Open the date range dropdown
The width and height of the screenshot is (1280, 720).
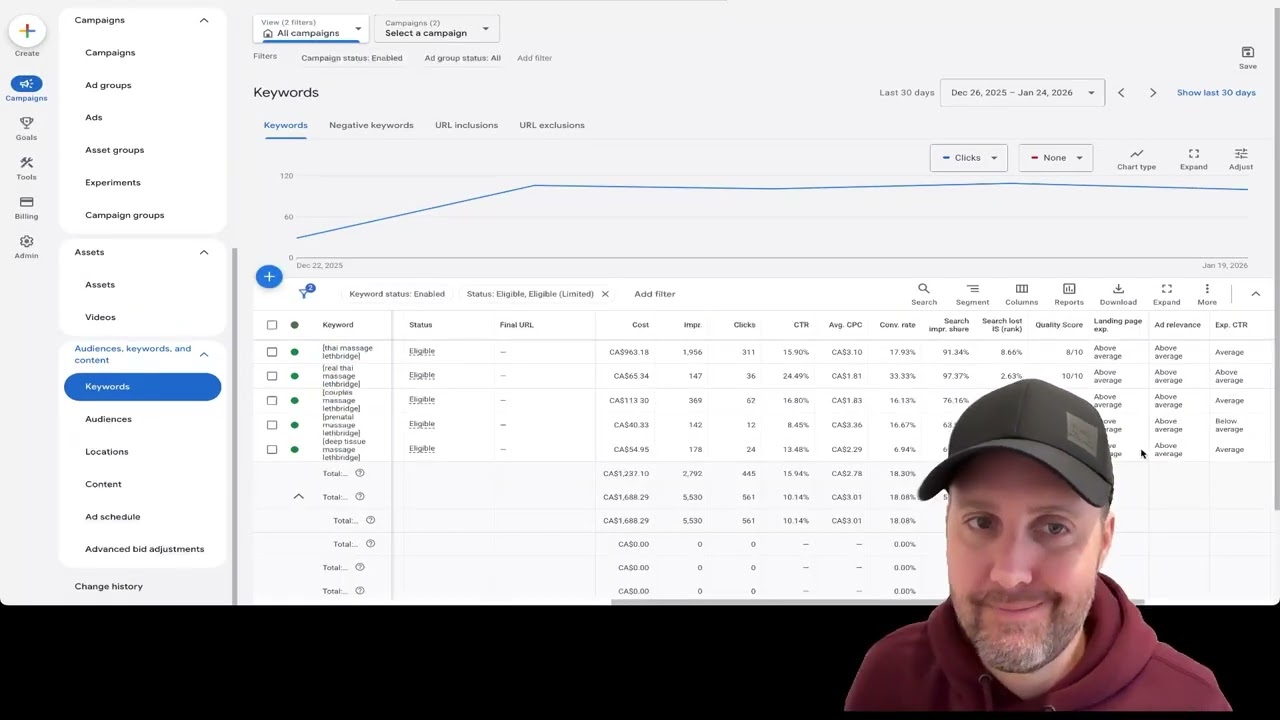point(1022,93)
